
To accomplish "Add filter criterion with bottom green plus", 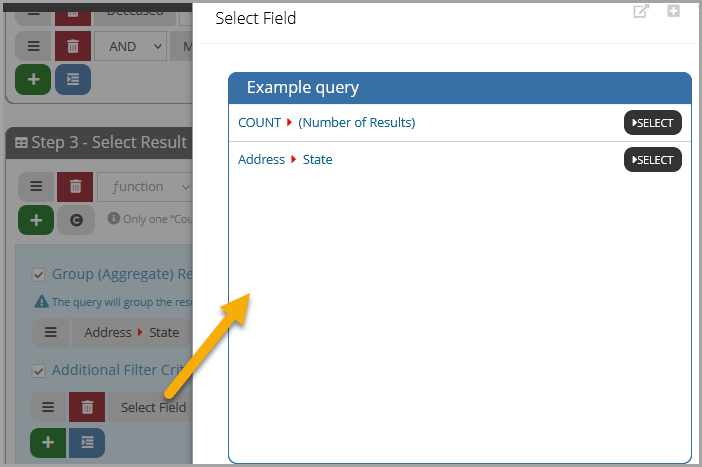I will (48, 443).
